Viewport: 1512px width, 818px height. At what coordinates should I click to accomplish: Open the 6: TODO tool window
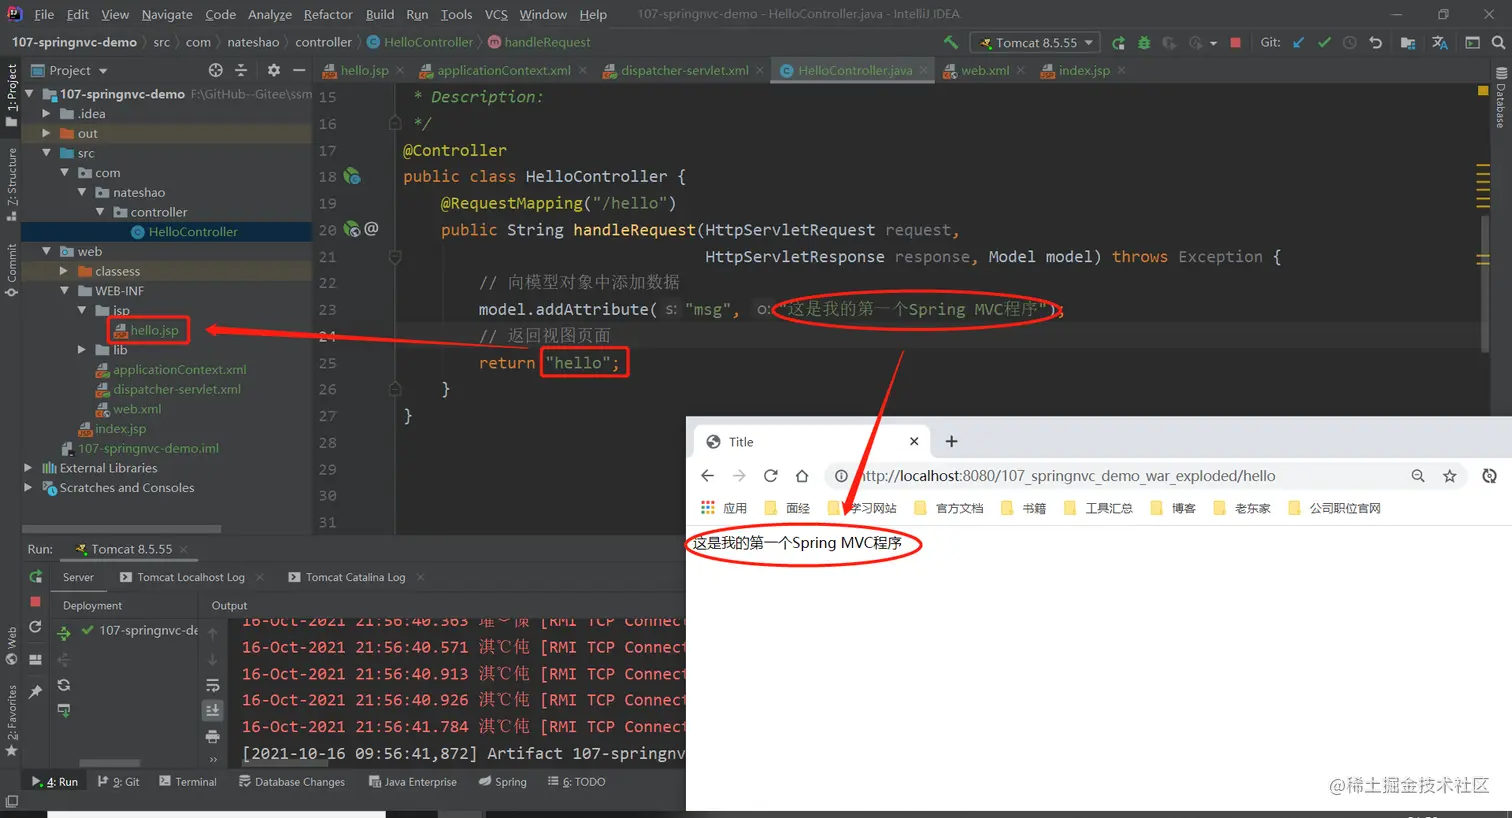(x=576, y=782)
